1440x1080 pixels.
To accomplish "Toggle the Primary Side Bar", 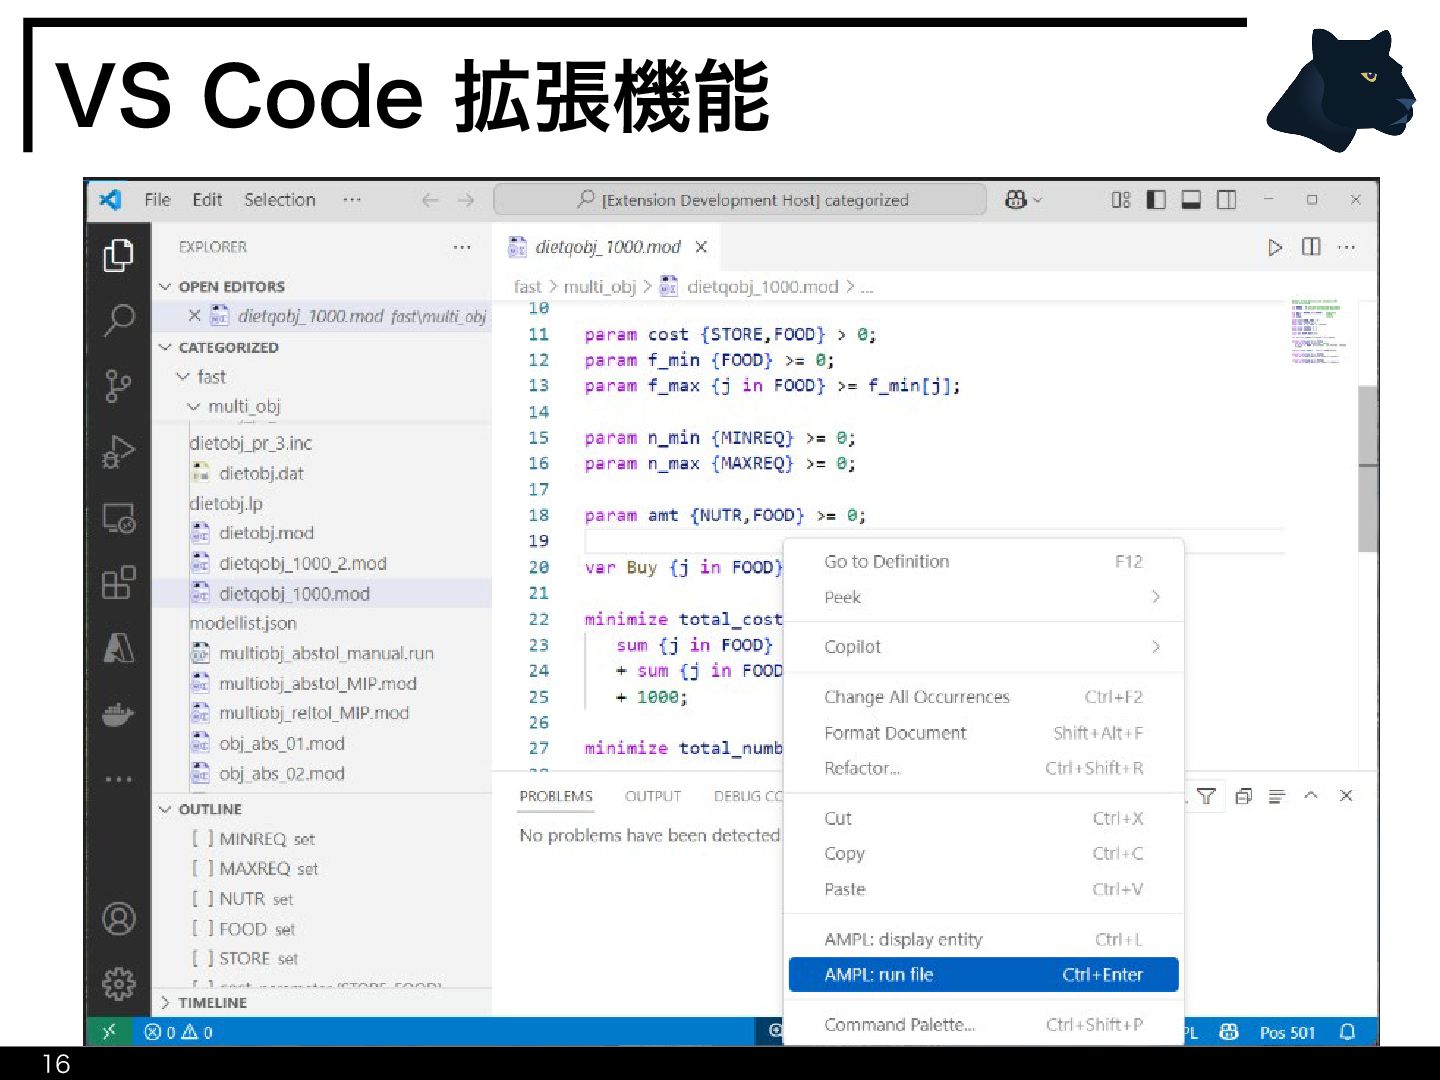I will (x=1156, y=200).
